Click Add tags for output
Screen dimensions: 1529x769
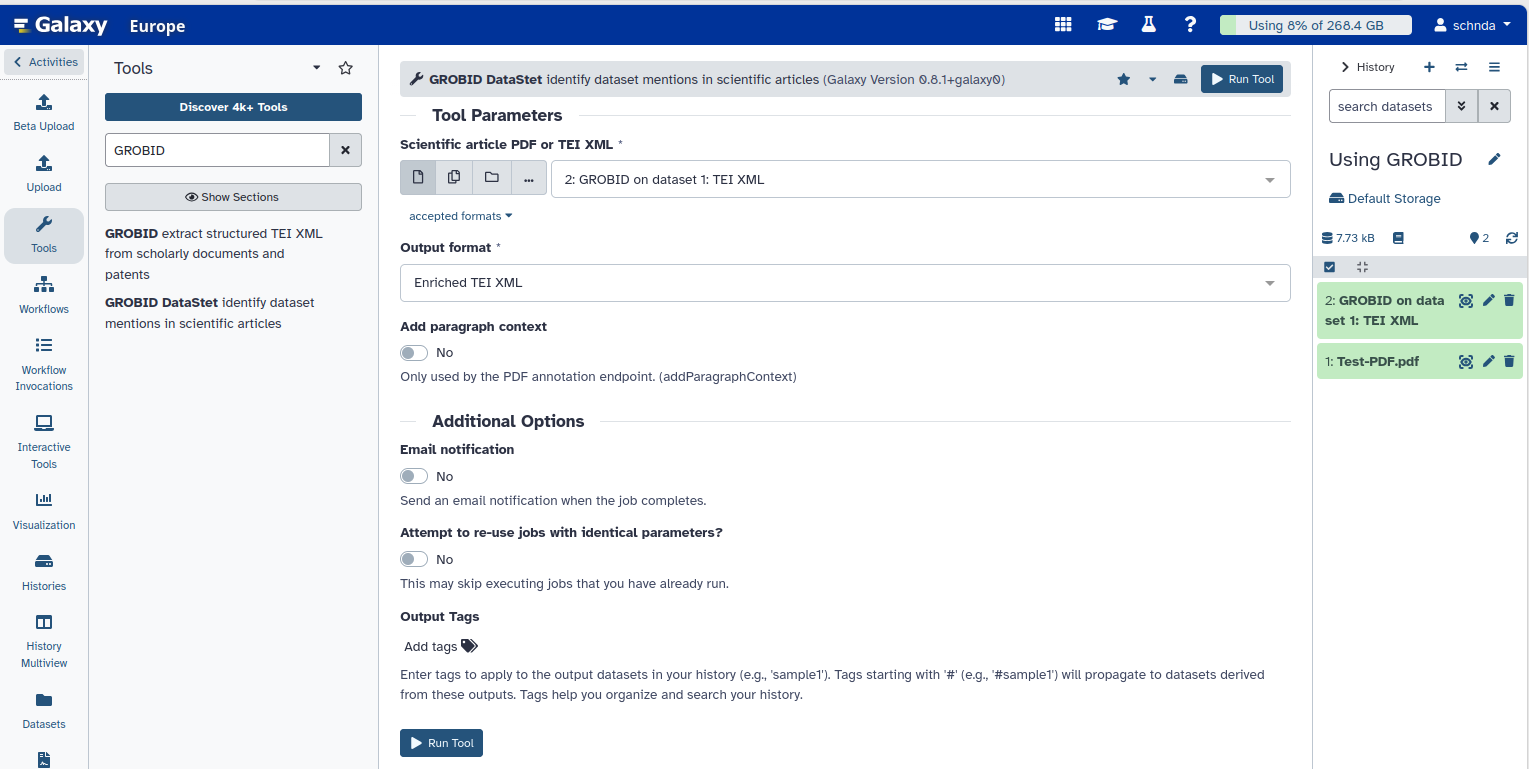(440, 646)
